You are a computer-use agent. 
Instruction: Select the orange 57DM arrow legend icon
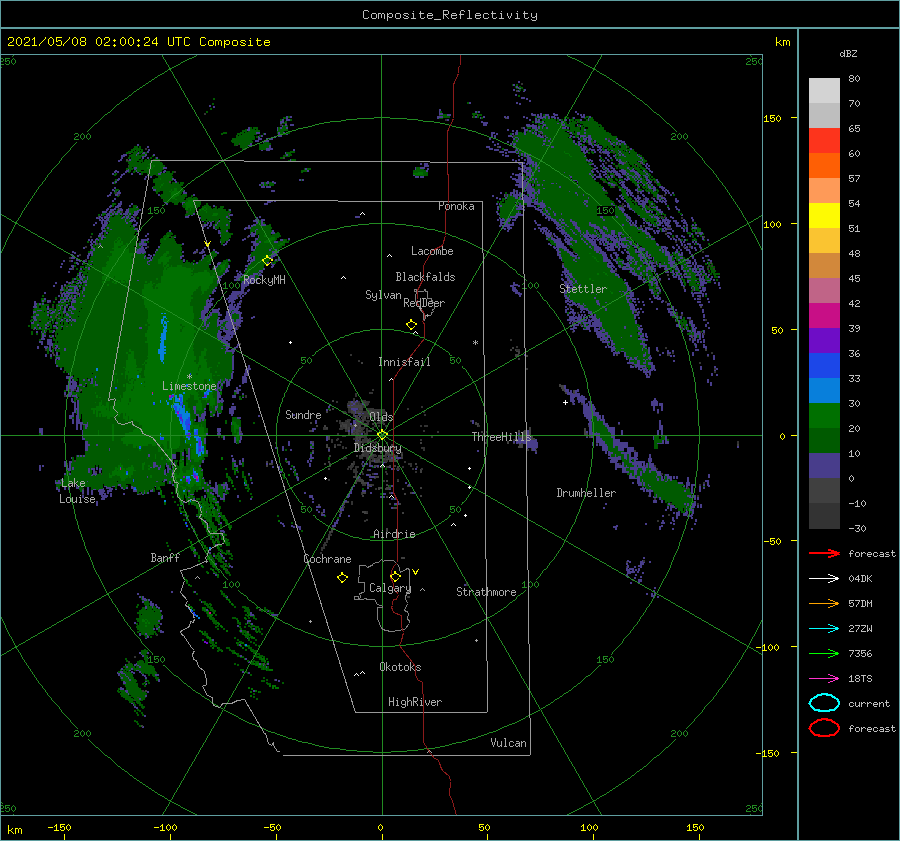click(824, 603)
